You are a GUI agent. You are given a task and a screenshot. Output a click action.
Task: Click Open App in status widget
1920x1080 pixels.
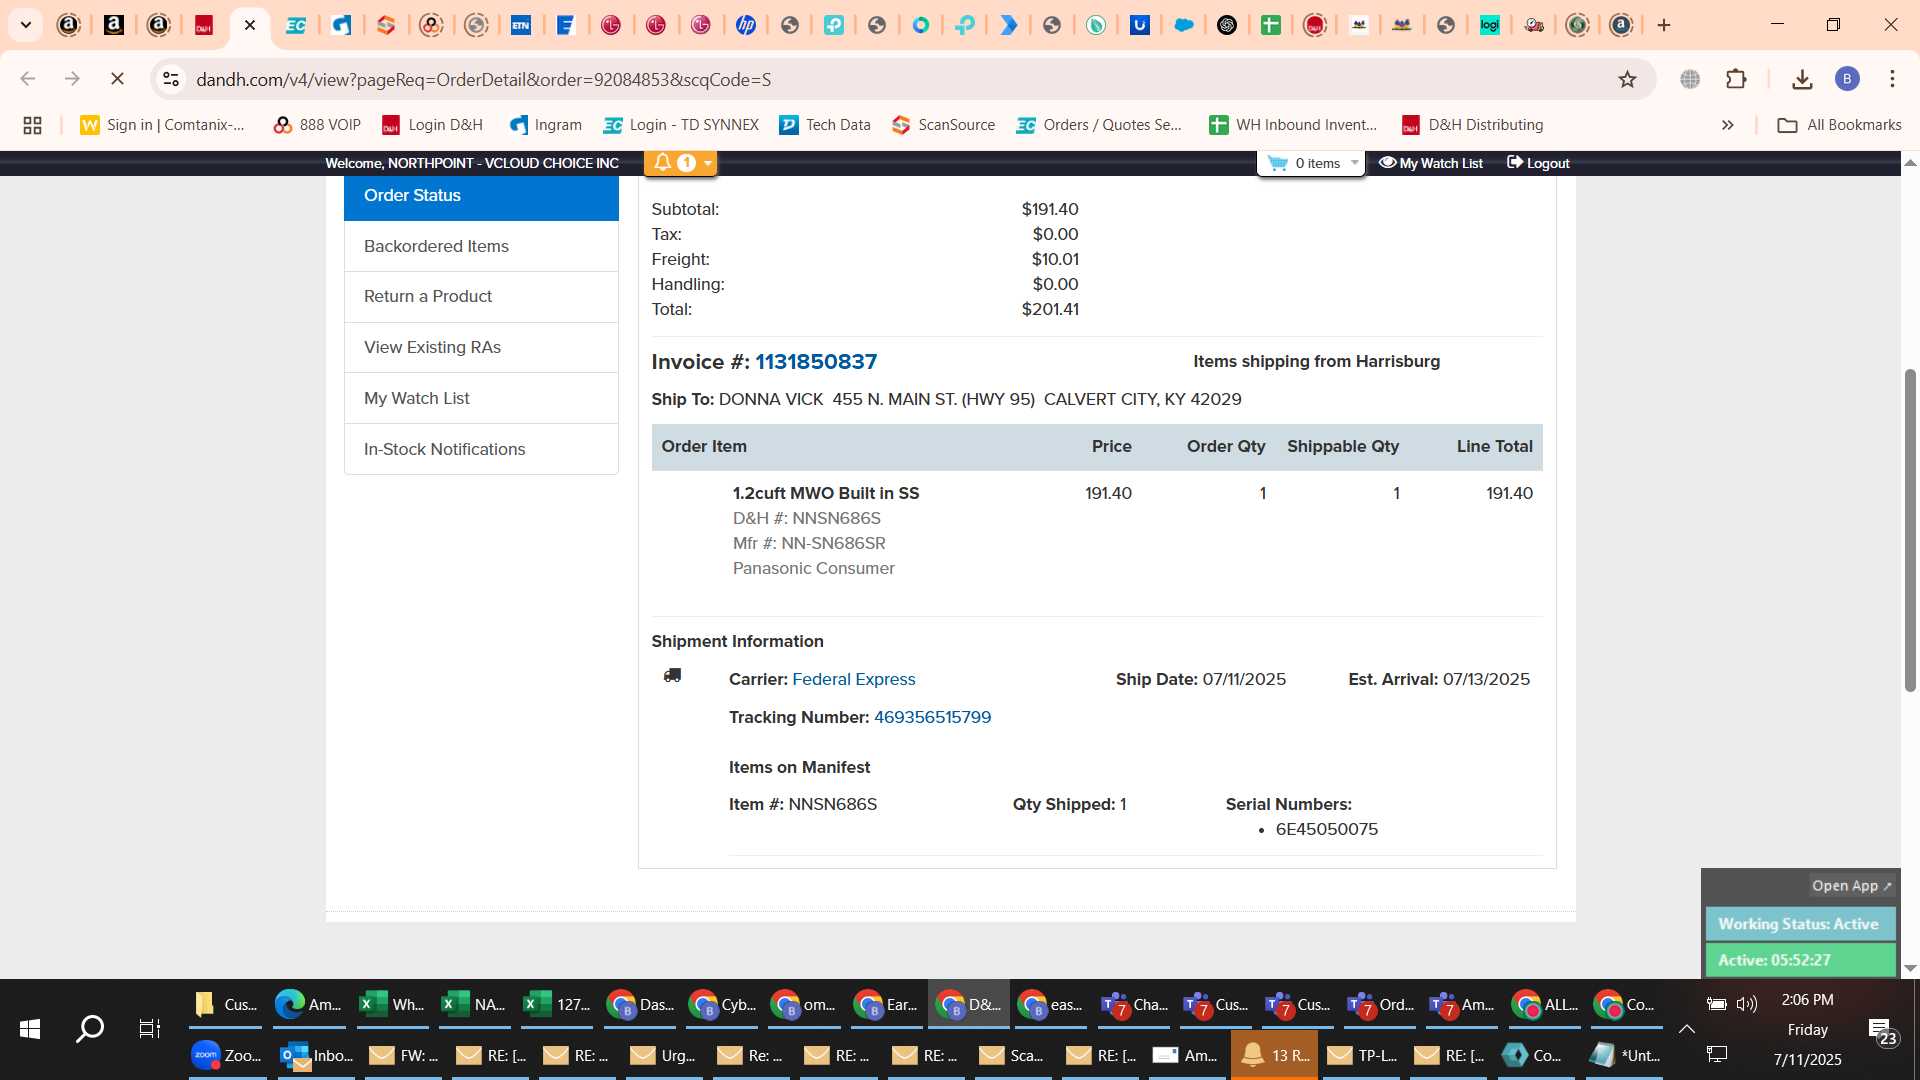(x=1851, y=886)
